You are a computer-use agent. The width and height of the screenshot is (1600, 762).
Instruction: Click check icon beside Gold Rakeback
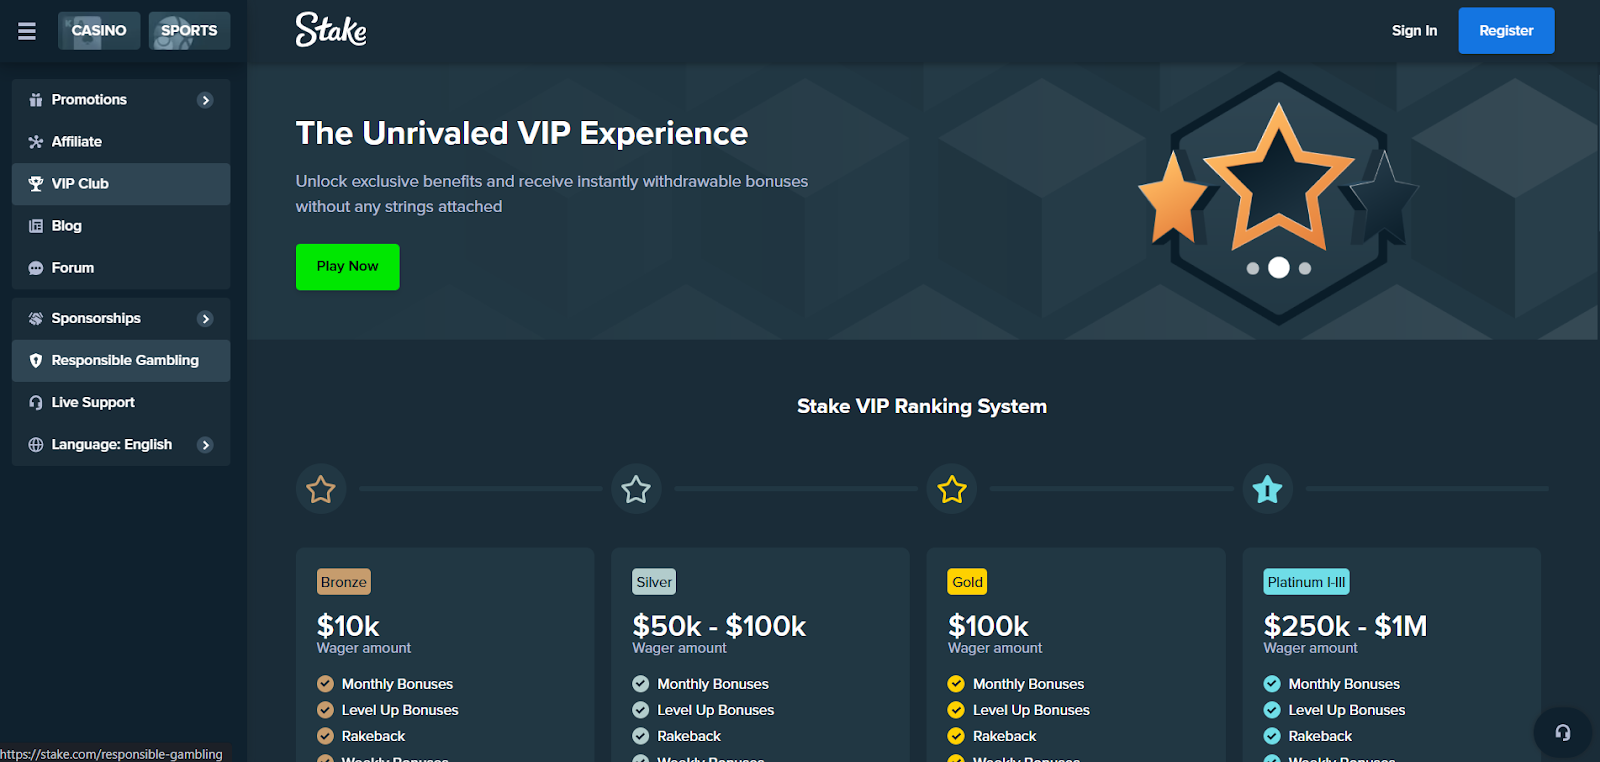pos(956,736)
